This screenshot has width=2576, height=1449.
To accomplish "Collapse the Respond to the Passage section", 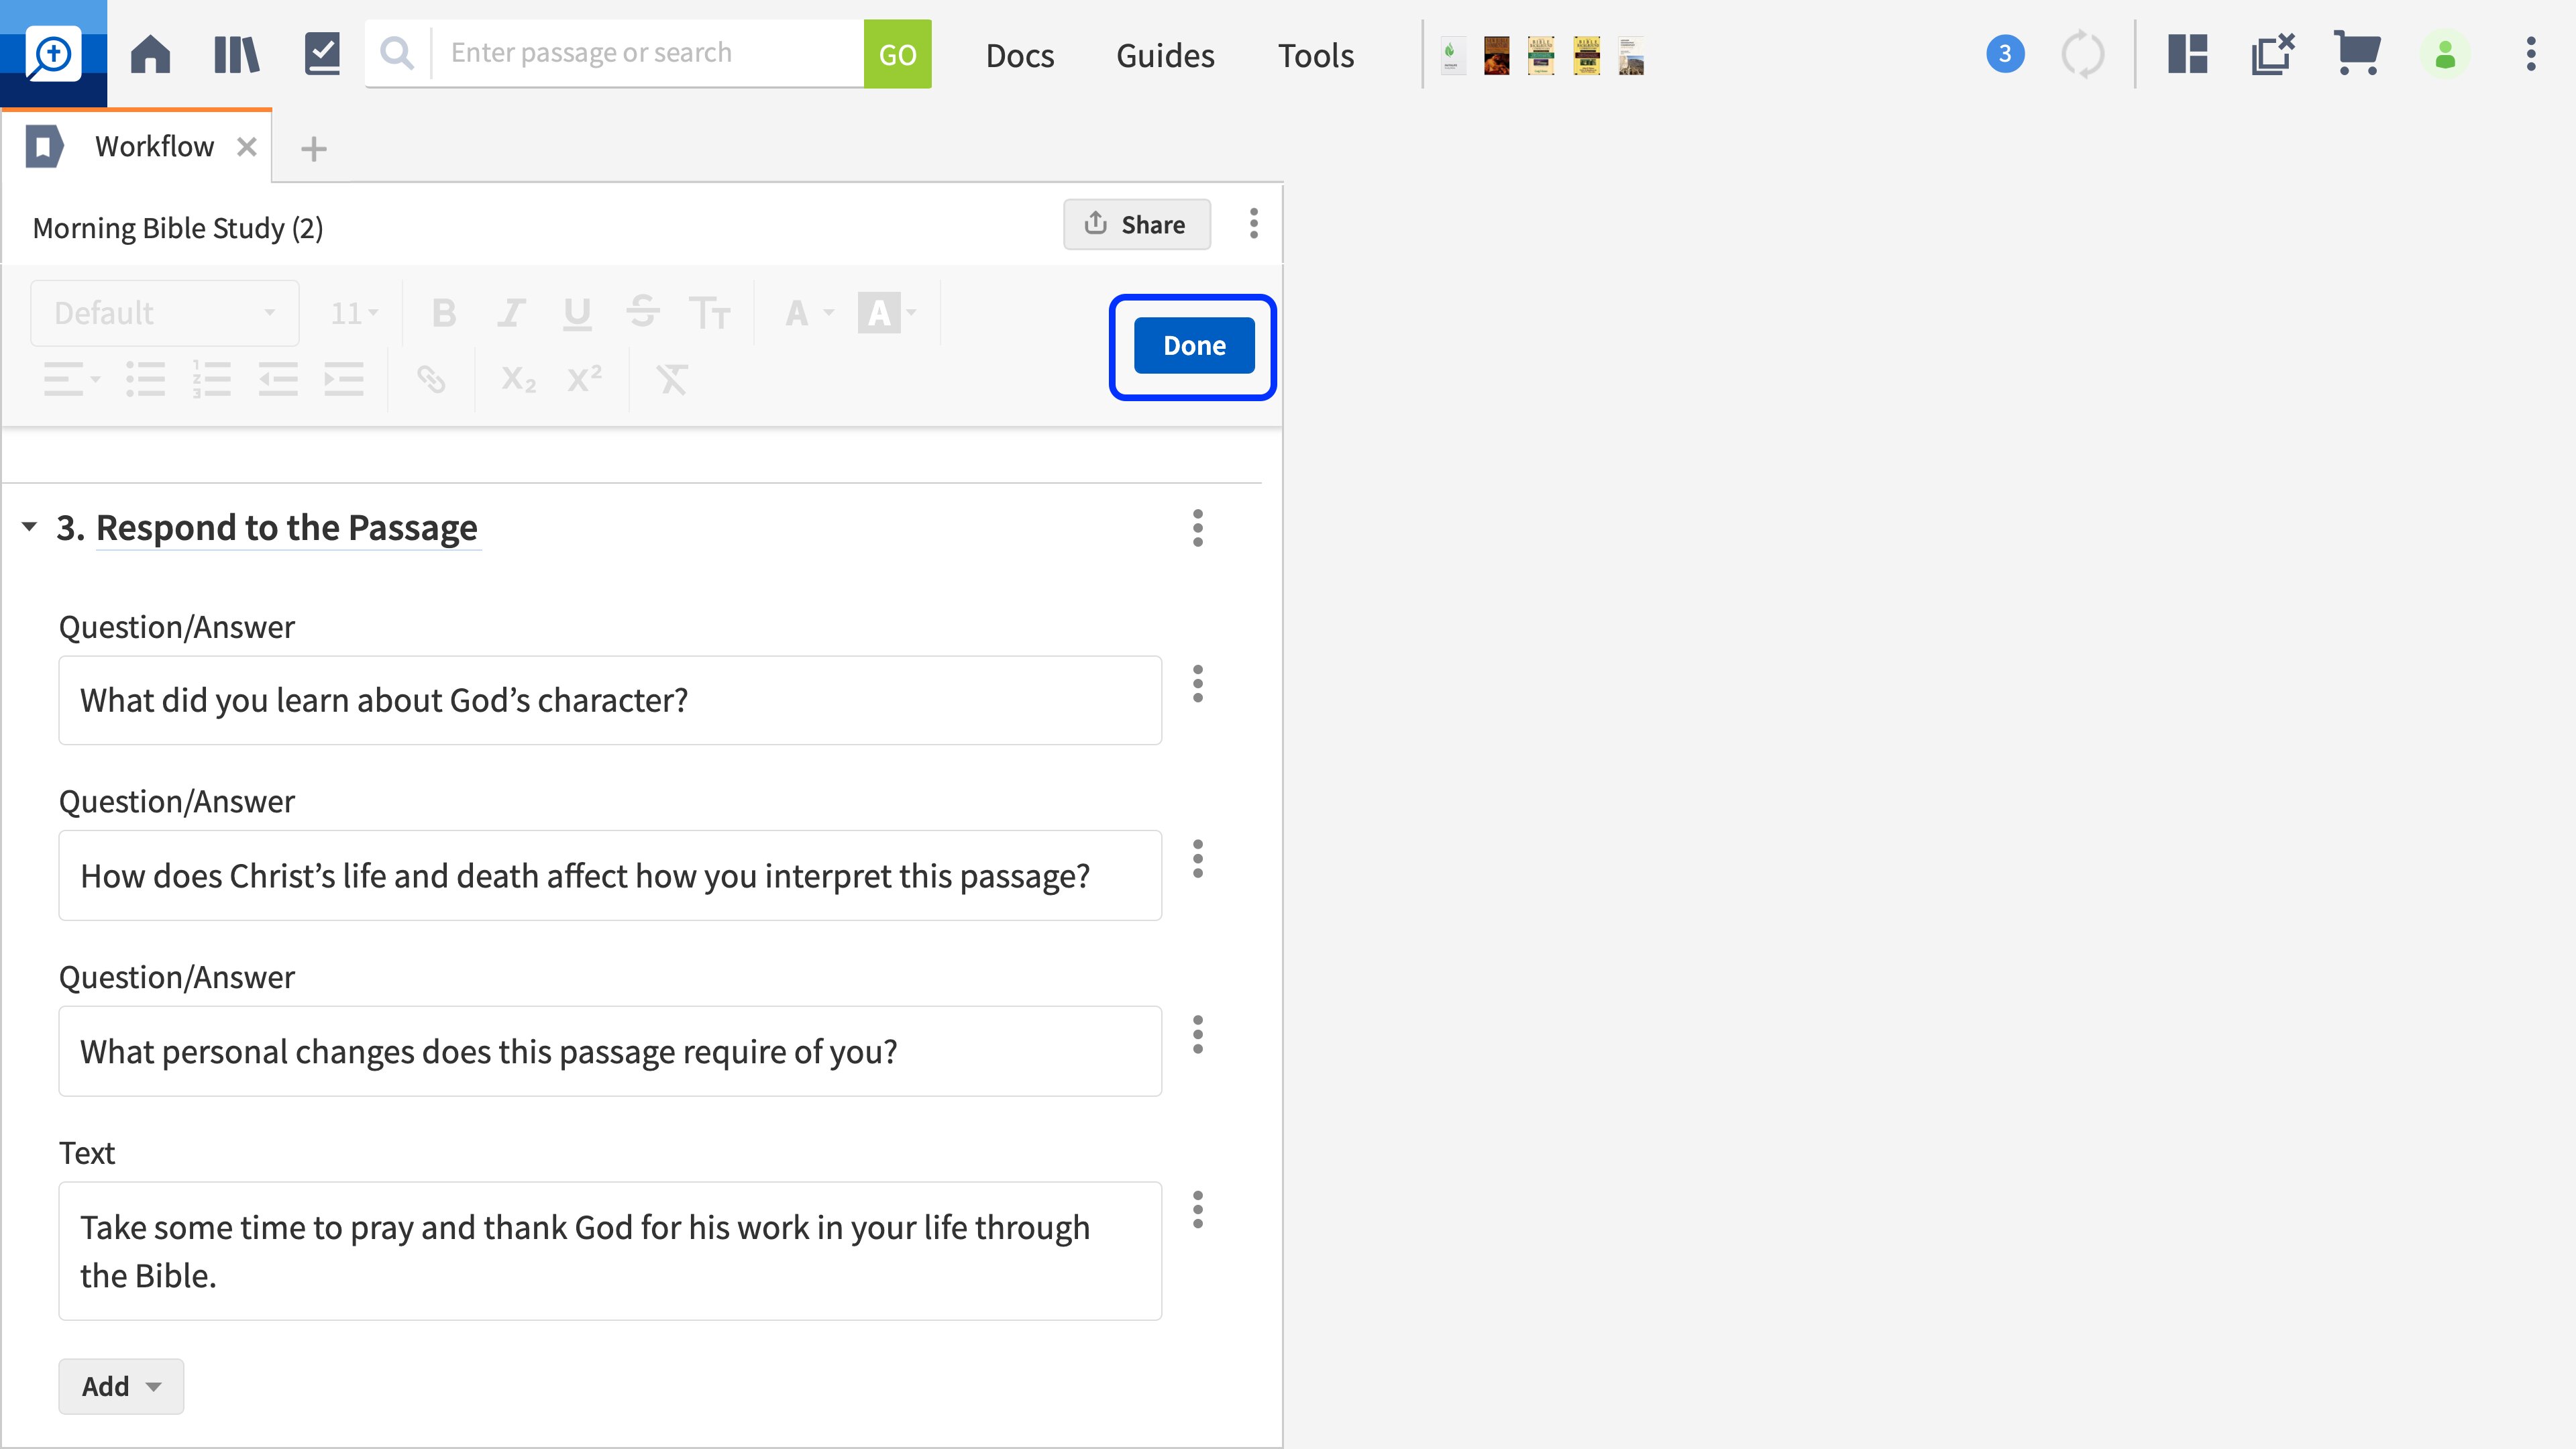I will 29,528.
